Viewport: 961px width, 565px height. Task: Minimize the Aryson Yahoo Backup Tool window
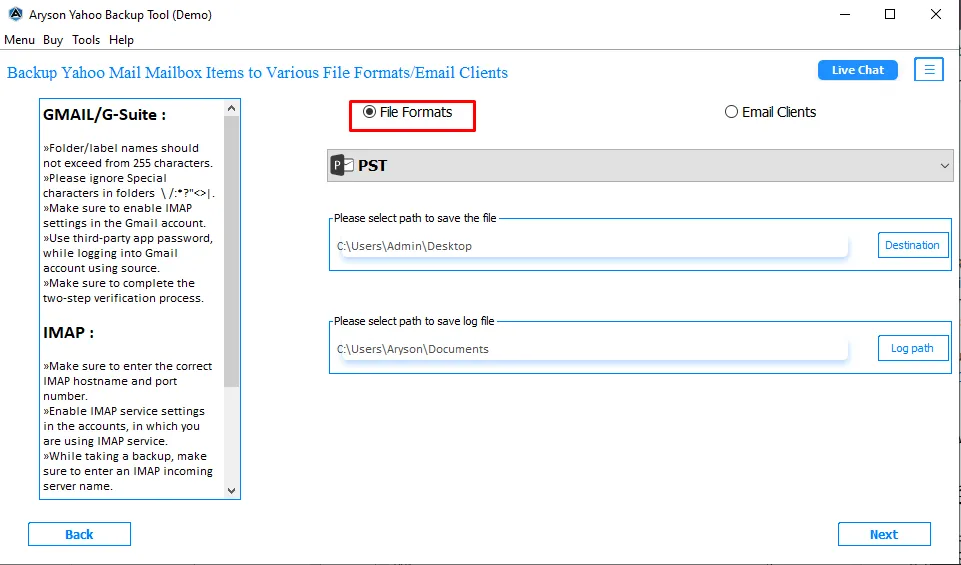(x=845, y=14)
